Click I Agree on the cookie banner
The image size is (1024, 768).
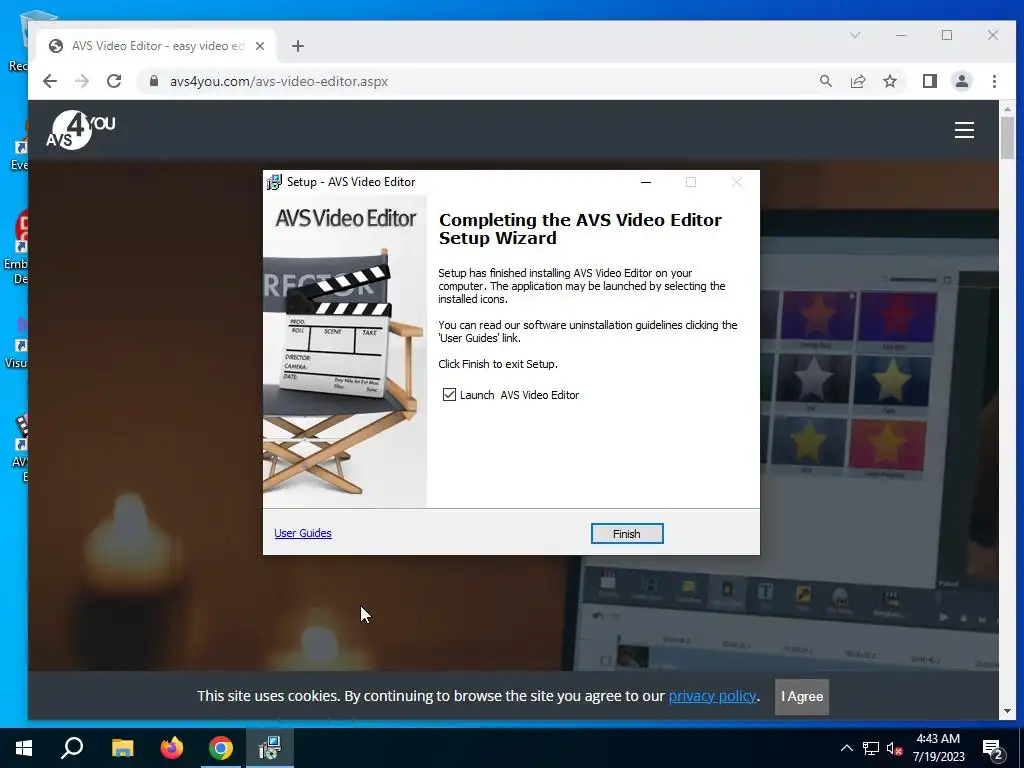pyautogui.click(x=801, y=696)
